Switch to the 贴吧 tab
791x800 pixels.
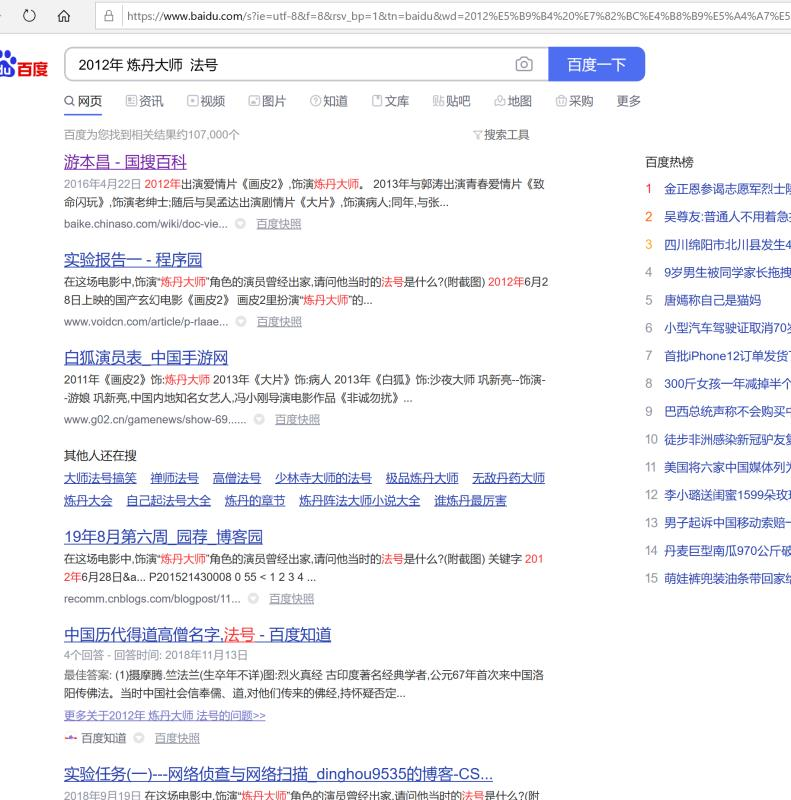(452, 101)
